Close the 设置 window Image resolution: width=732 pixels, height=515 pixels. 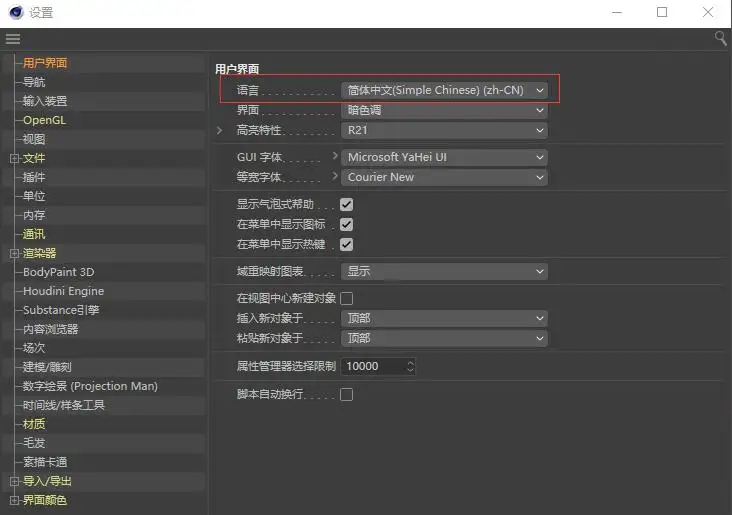click(x=708, y=12)
